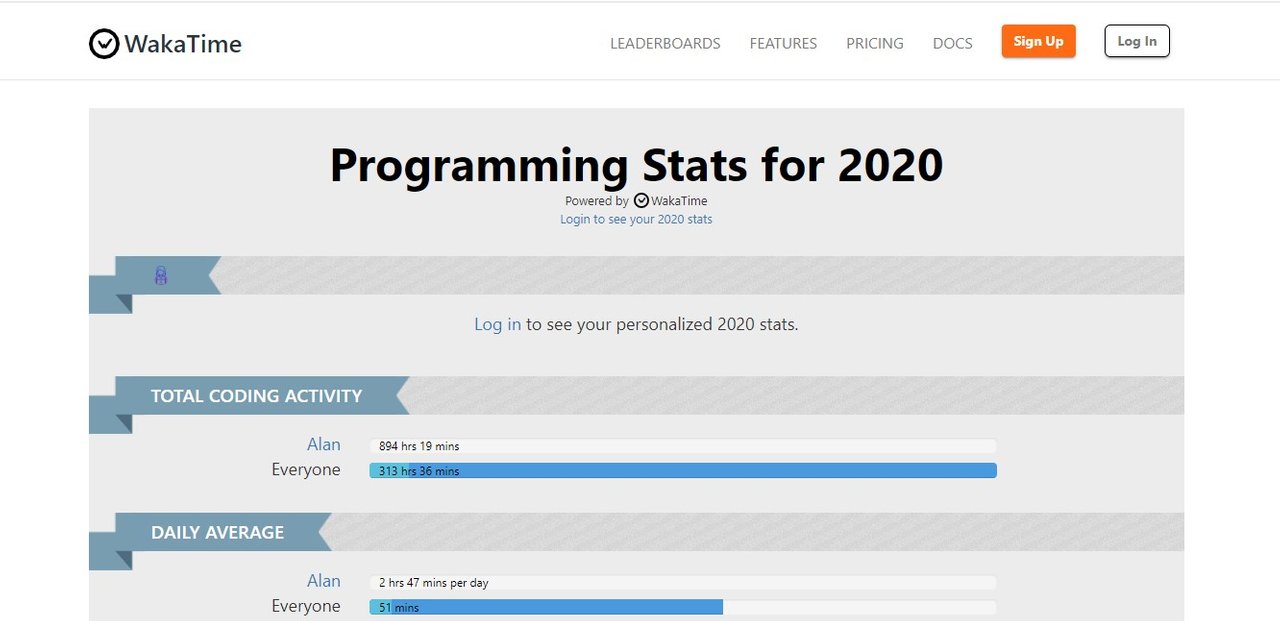1280x621 pixels.
Task: Click the 'TOTAL CODING ACTIVITY' section header
Action: click(257, 396)
